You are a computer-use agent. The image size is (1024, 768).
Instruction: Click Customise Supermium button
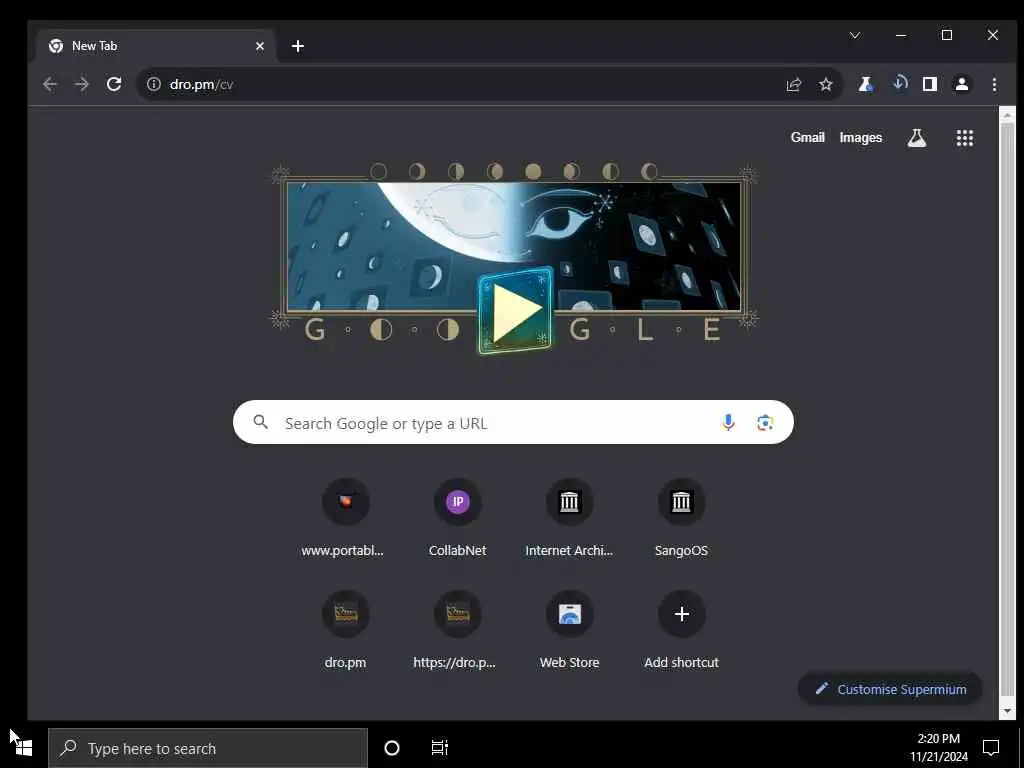click(890, 689)
